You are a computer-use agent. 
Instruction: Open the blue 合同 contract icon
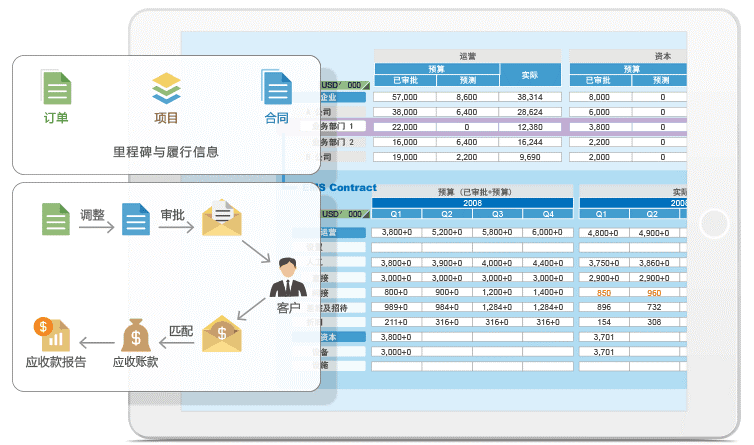[x=276, y=88]
